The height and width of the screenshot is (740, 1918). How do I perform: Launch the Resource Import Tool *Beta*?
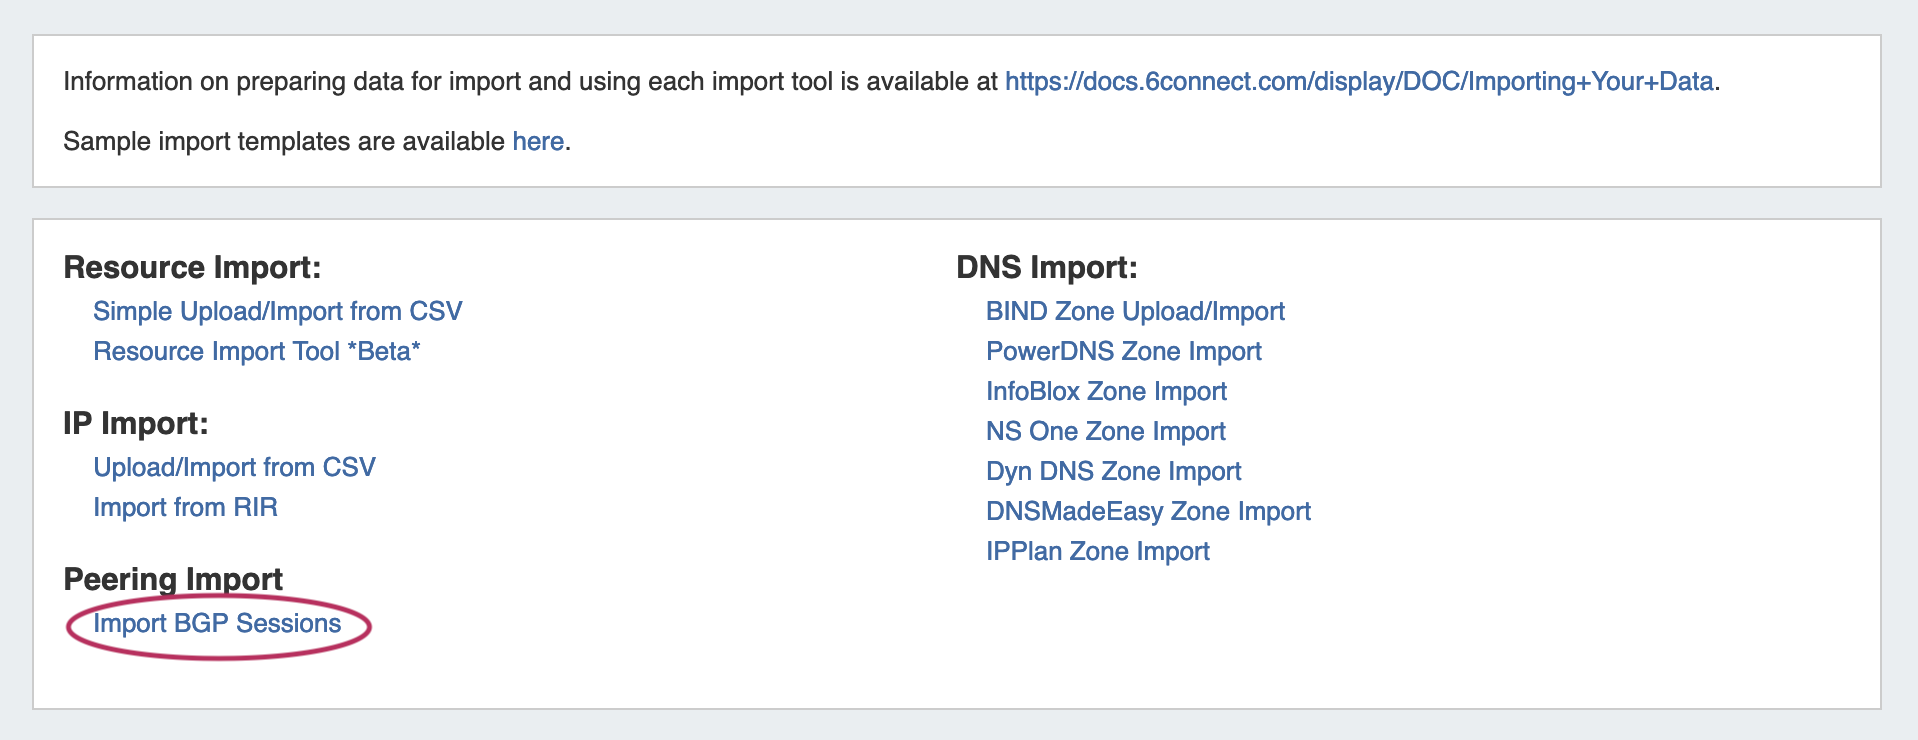(256, 351)
